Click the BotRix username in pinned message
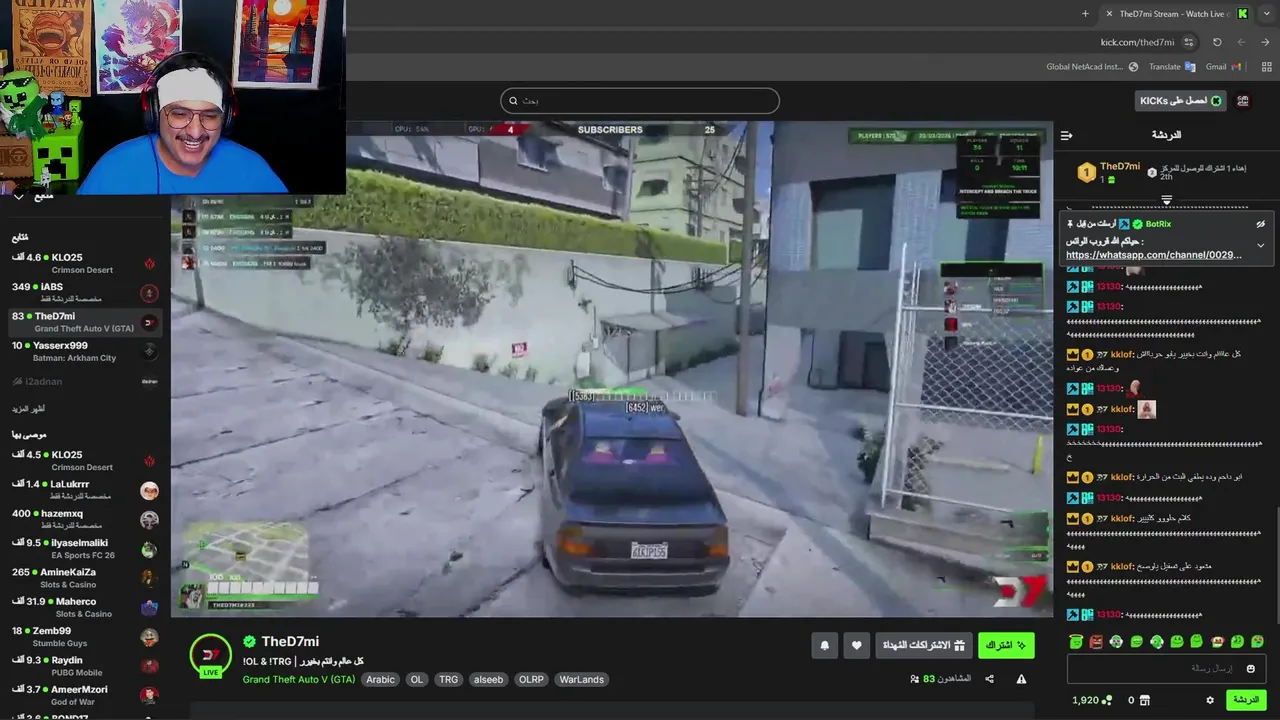This screenshot has width=1280, height=720. pos(1158,224)
